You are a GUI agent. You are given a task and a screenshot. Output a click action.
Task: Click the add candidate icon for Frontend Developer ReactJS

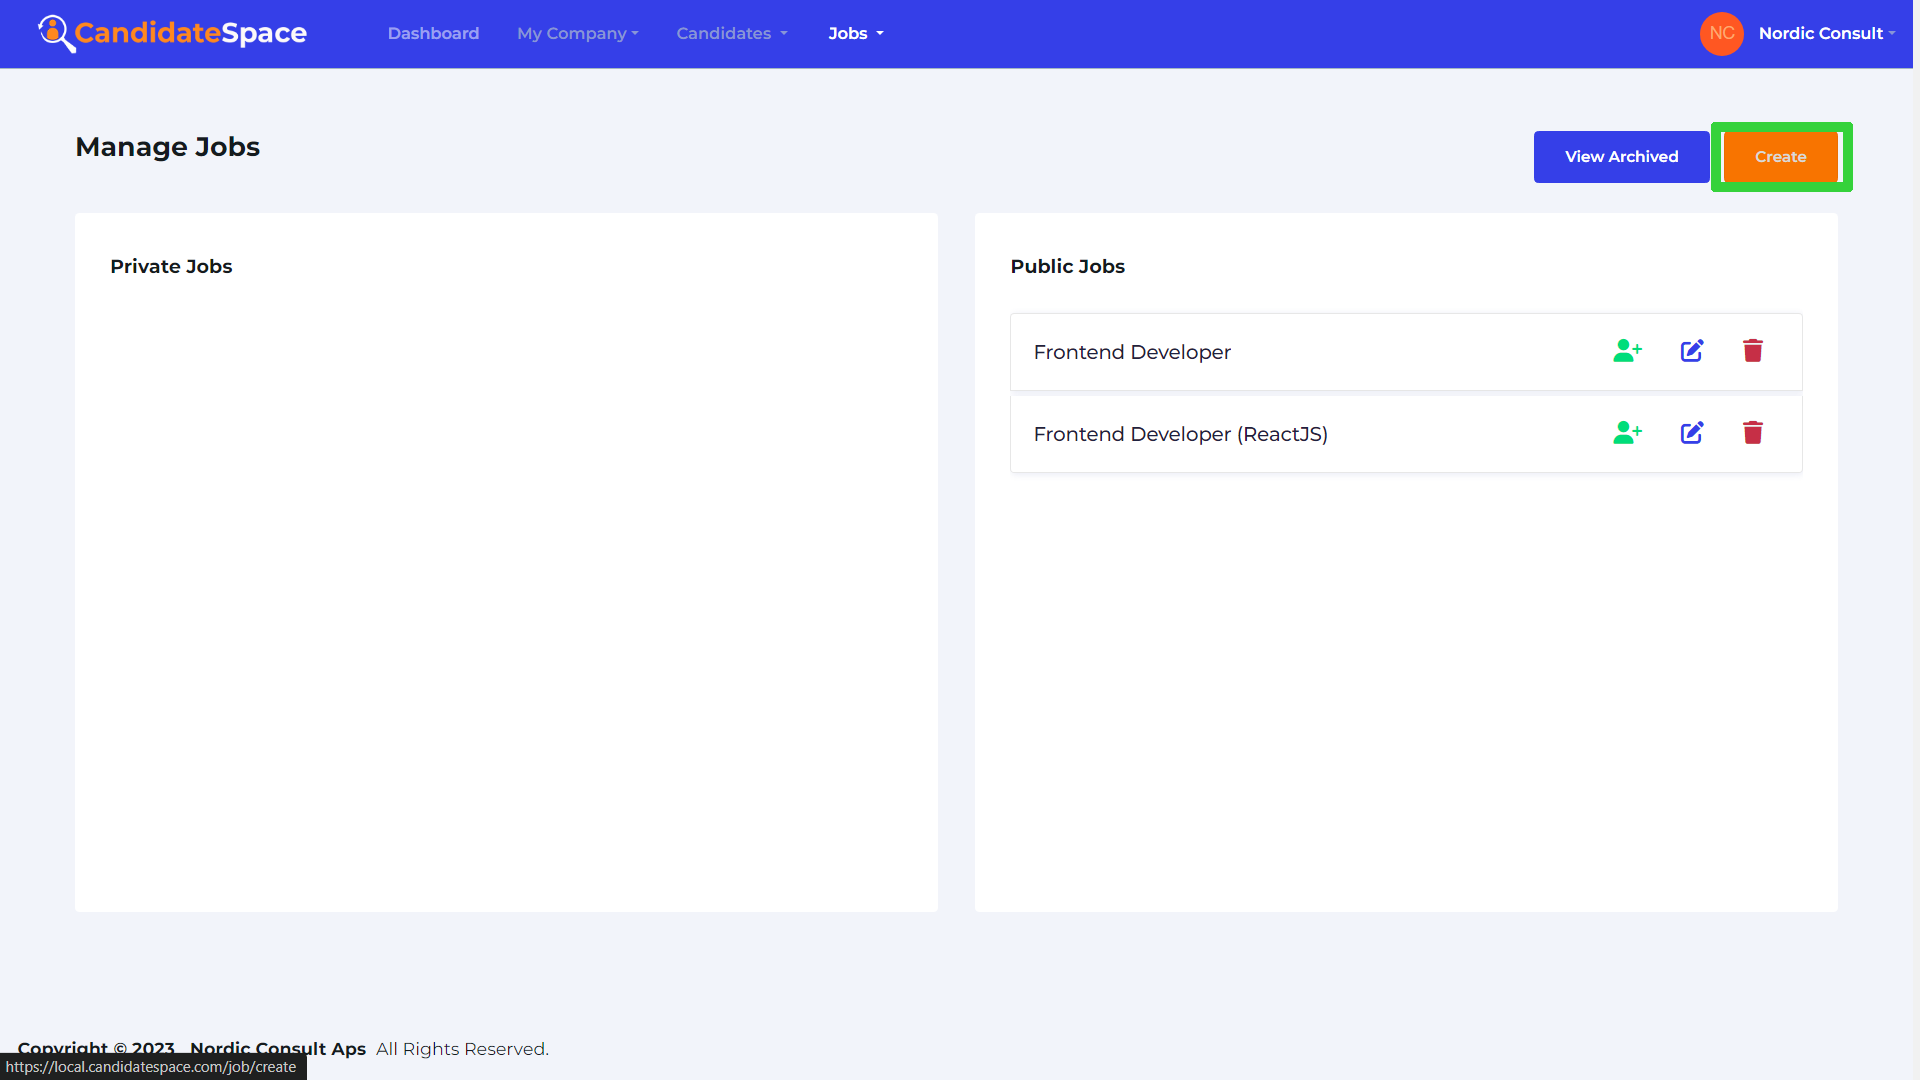click(x=1627, y=433)
